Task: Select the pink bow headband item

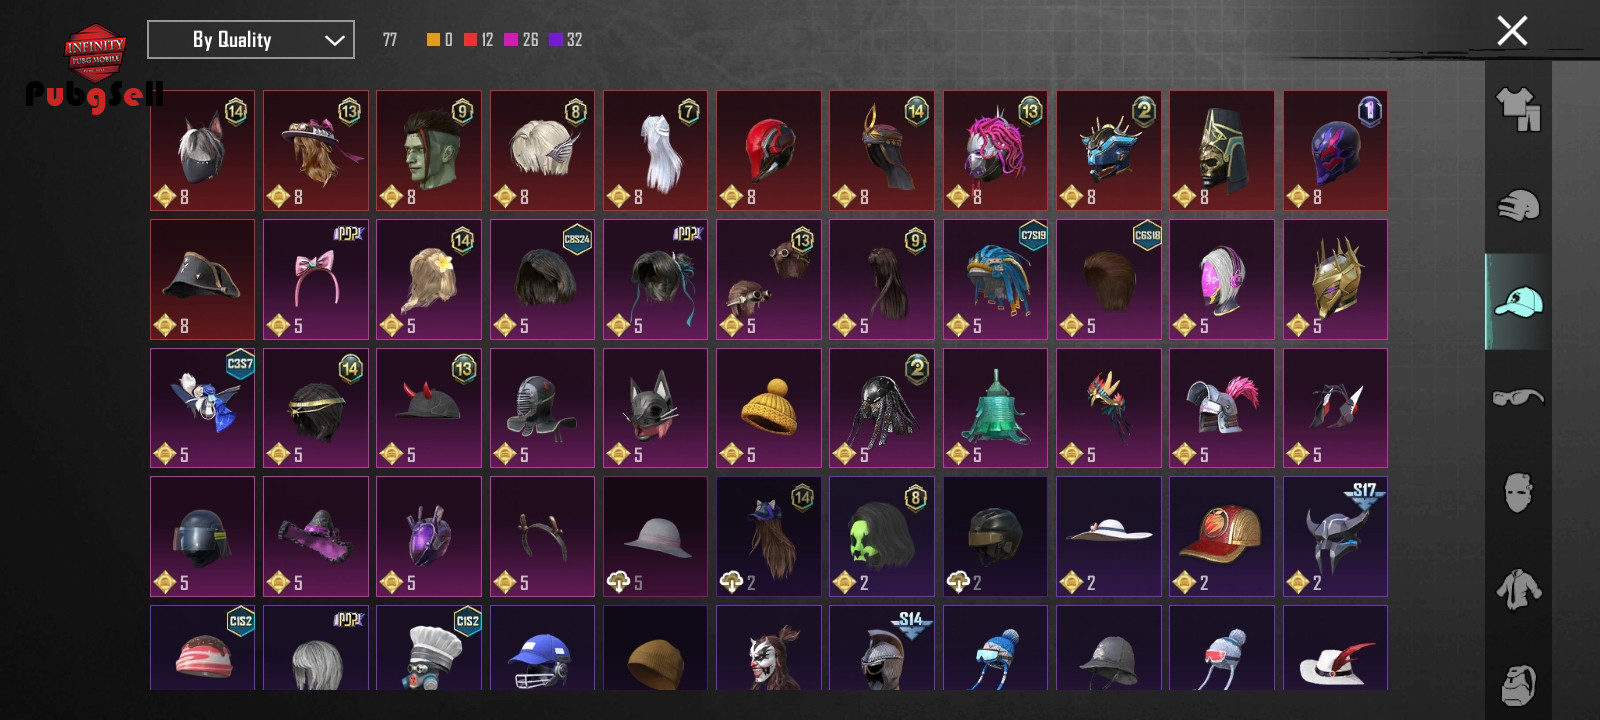Action: [x=316, y=280]
